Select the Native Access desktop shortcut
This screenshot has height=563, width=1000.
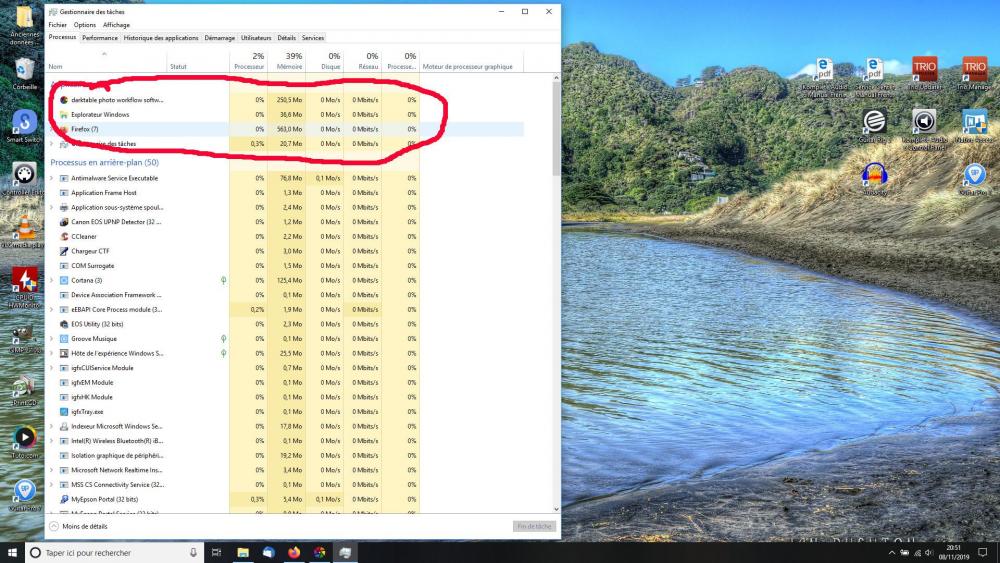pyautogui.click(x=974, y=126)
